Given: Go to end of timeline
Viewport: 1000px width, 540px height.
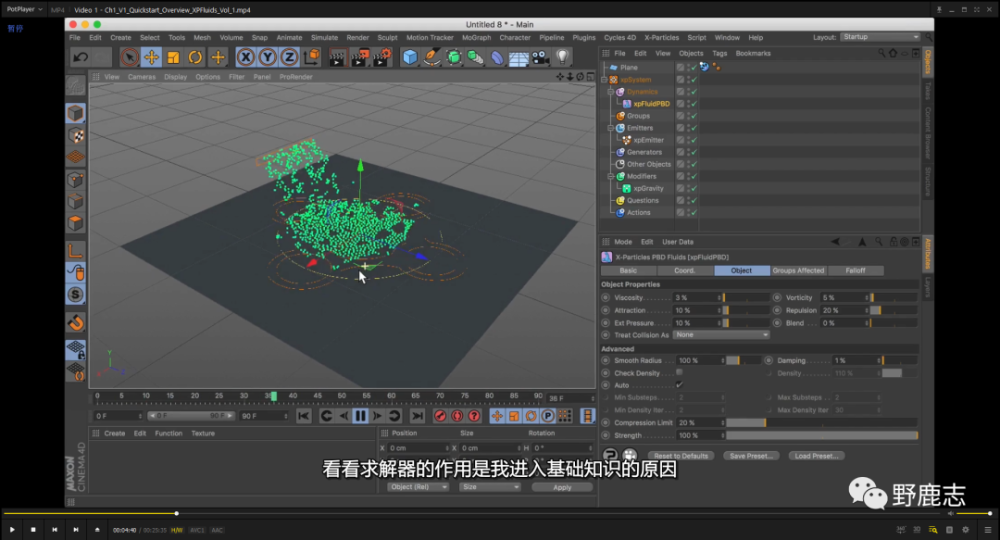Looking at the screenshot, I should point(417,416).
